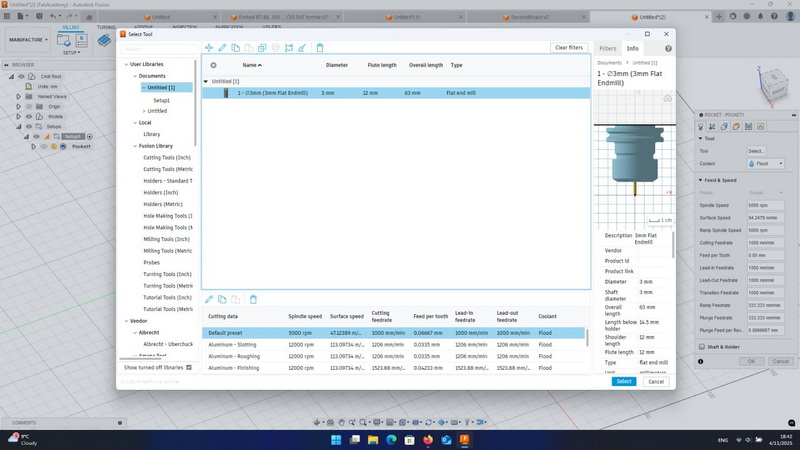Click the blue Select button
Image resolution: width=800 pixels, height=450 pixels.
point(624,382)
